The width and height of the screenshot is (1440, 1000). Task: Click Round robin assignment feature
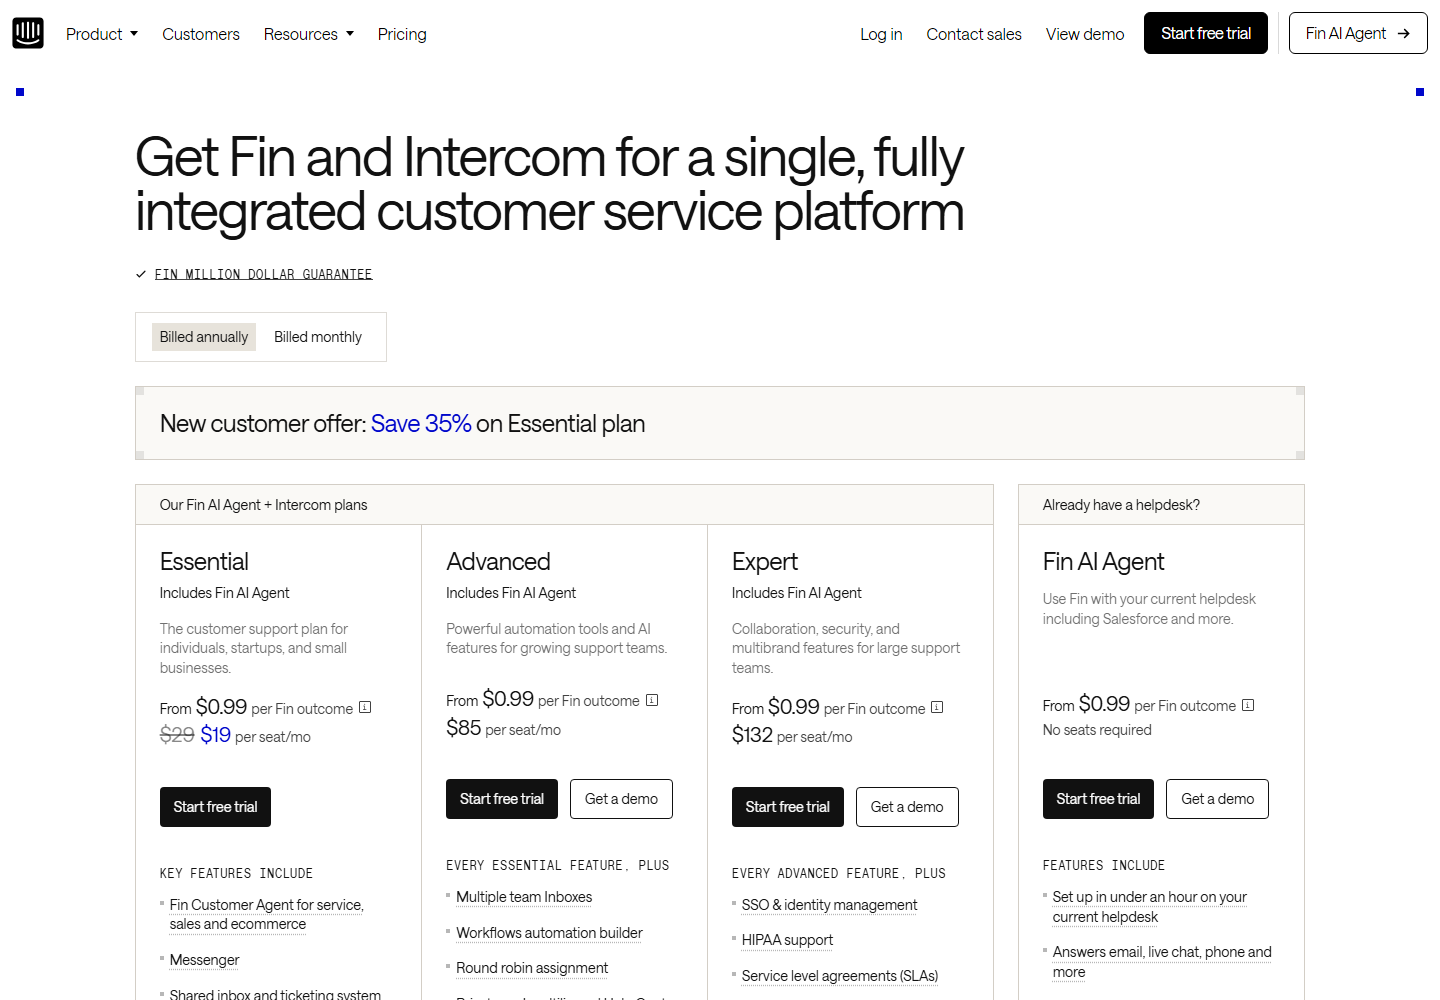point(532,968)
